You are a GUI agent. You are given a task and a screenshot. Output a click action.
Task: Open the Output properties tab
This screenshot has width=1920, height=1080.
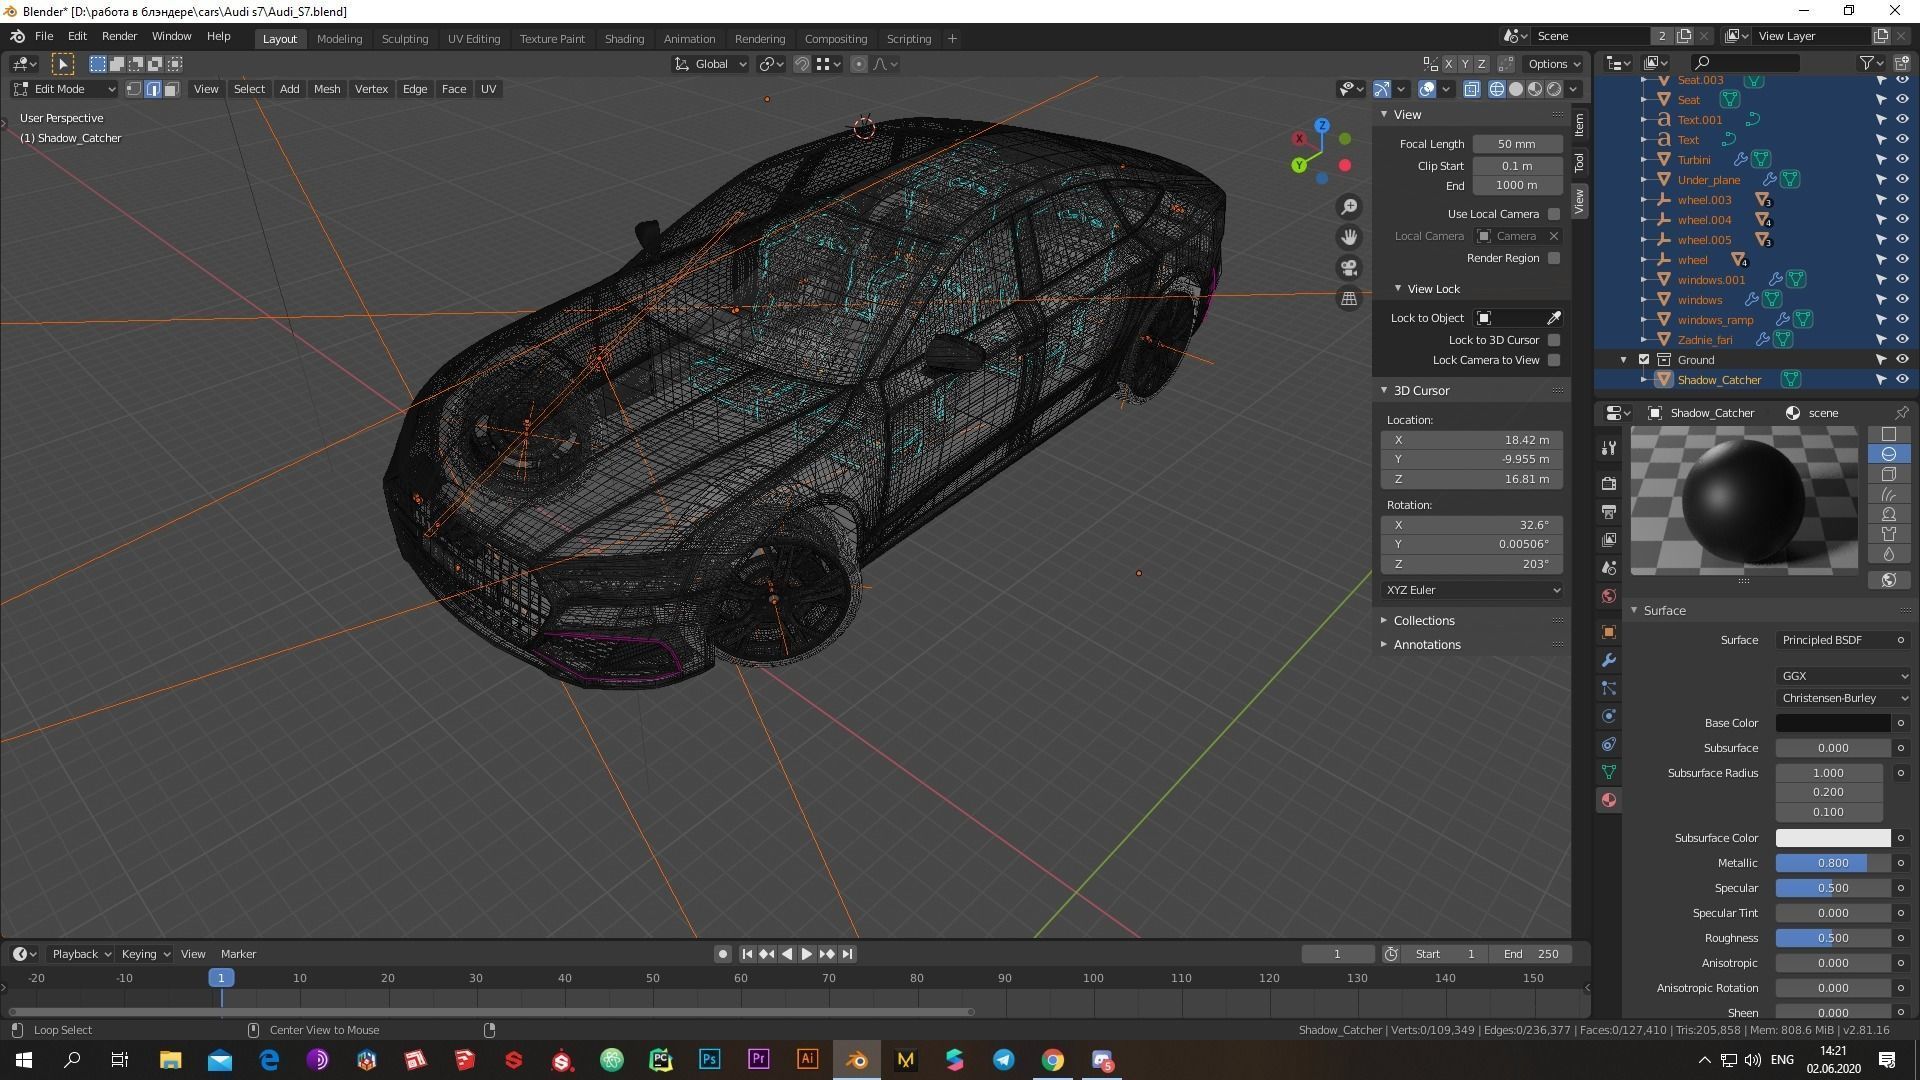[1608, 512]
